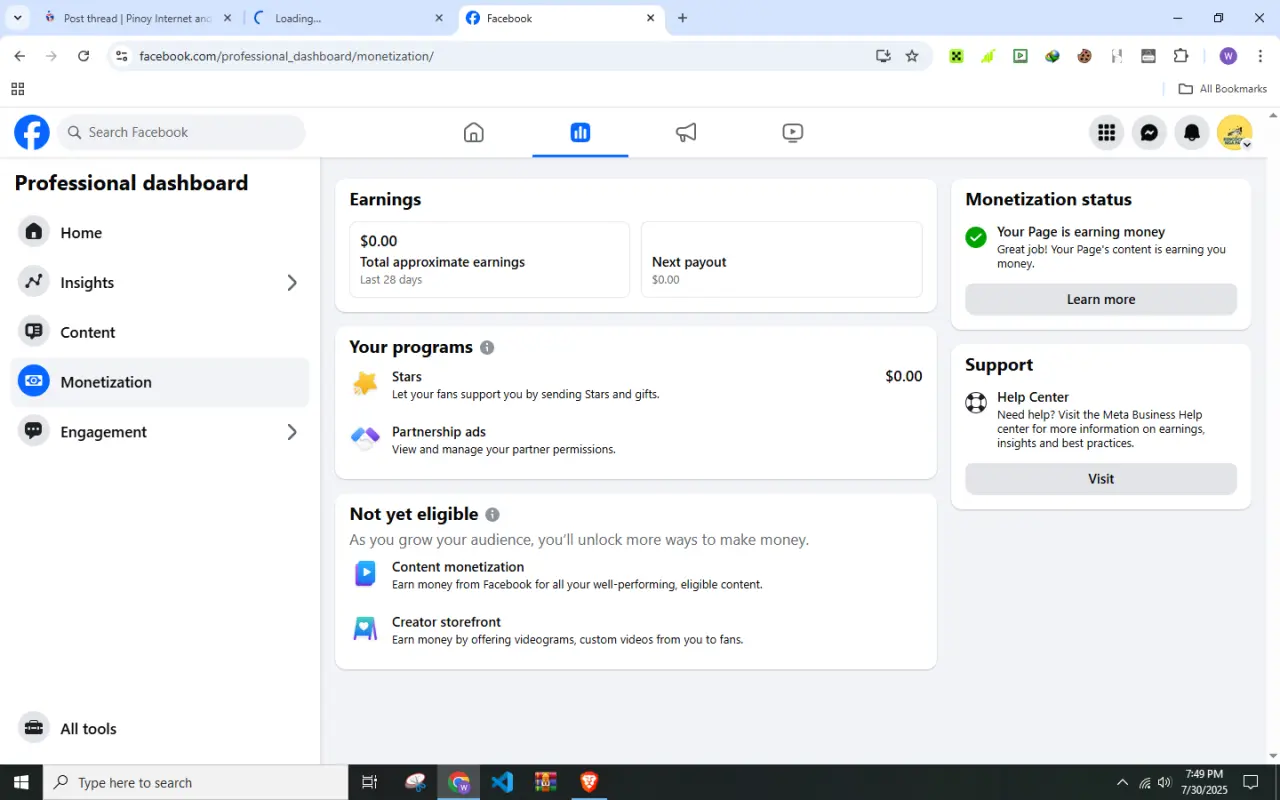
Task: Click the account profile picture
Action: (1235, 132)
